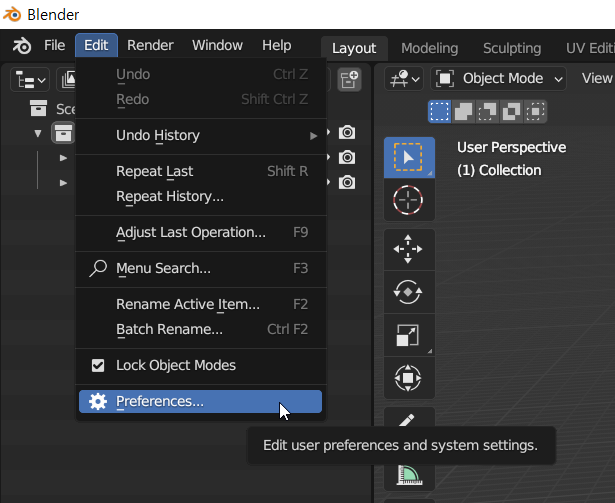Open the Object Mode dropdown
The image size is (615, 503).
pyautogui.click(x=501, y=78)
